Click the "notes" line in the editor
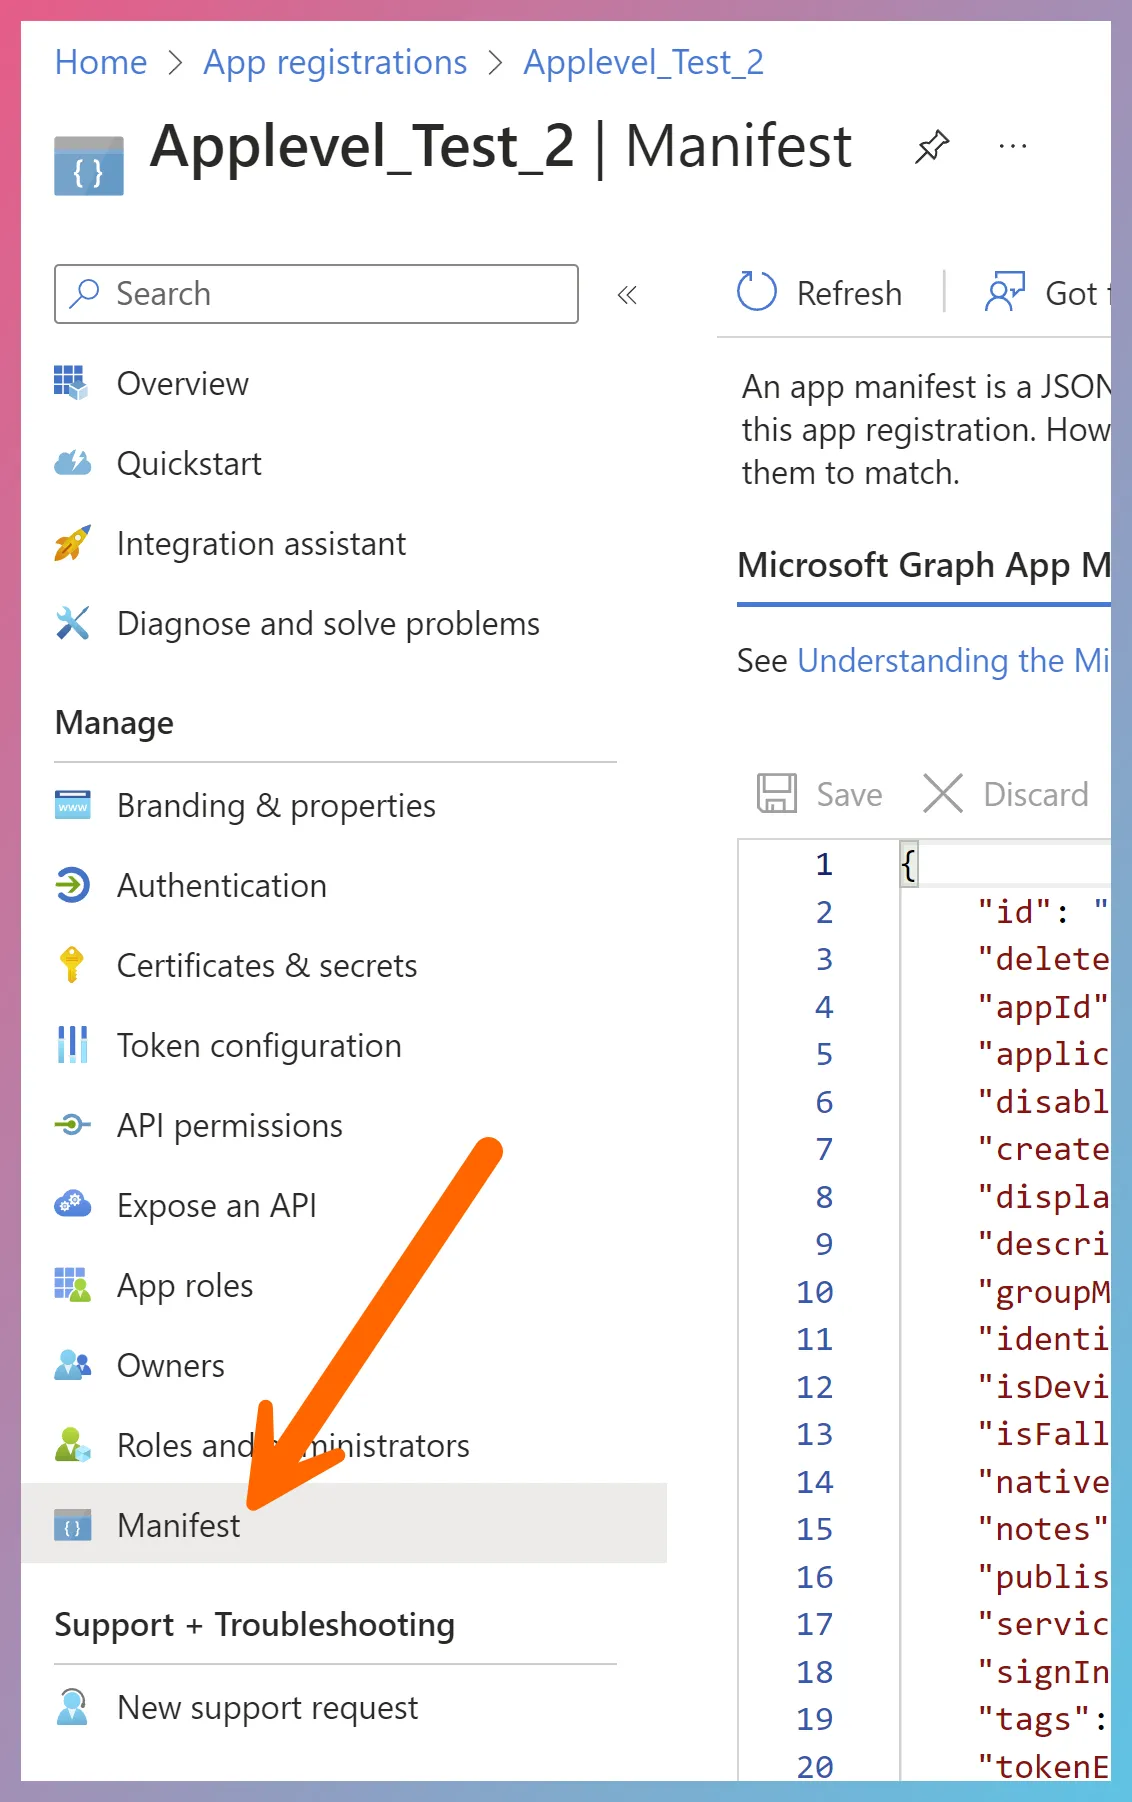This screenshot has width=1132, height=1802. 1043,1528
